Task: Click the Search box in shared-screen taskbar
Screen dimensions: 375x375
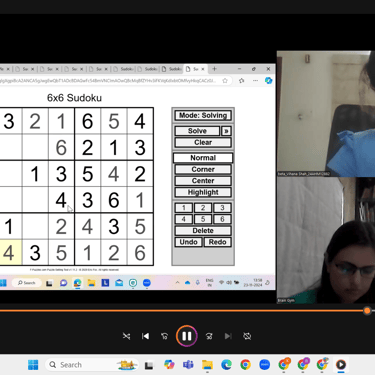Action: [26, 283]
